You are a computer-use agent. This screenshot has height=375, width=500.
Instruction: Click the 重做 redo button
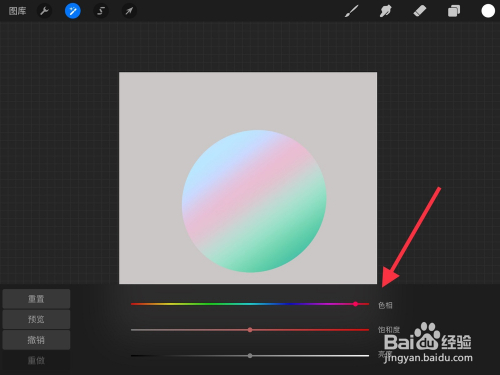[x=36, y=360]
